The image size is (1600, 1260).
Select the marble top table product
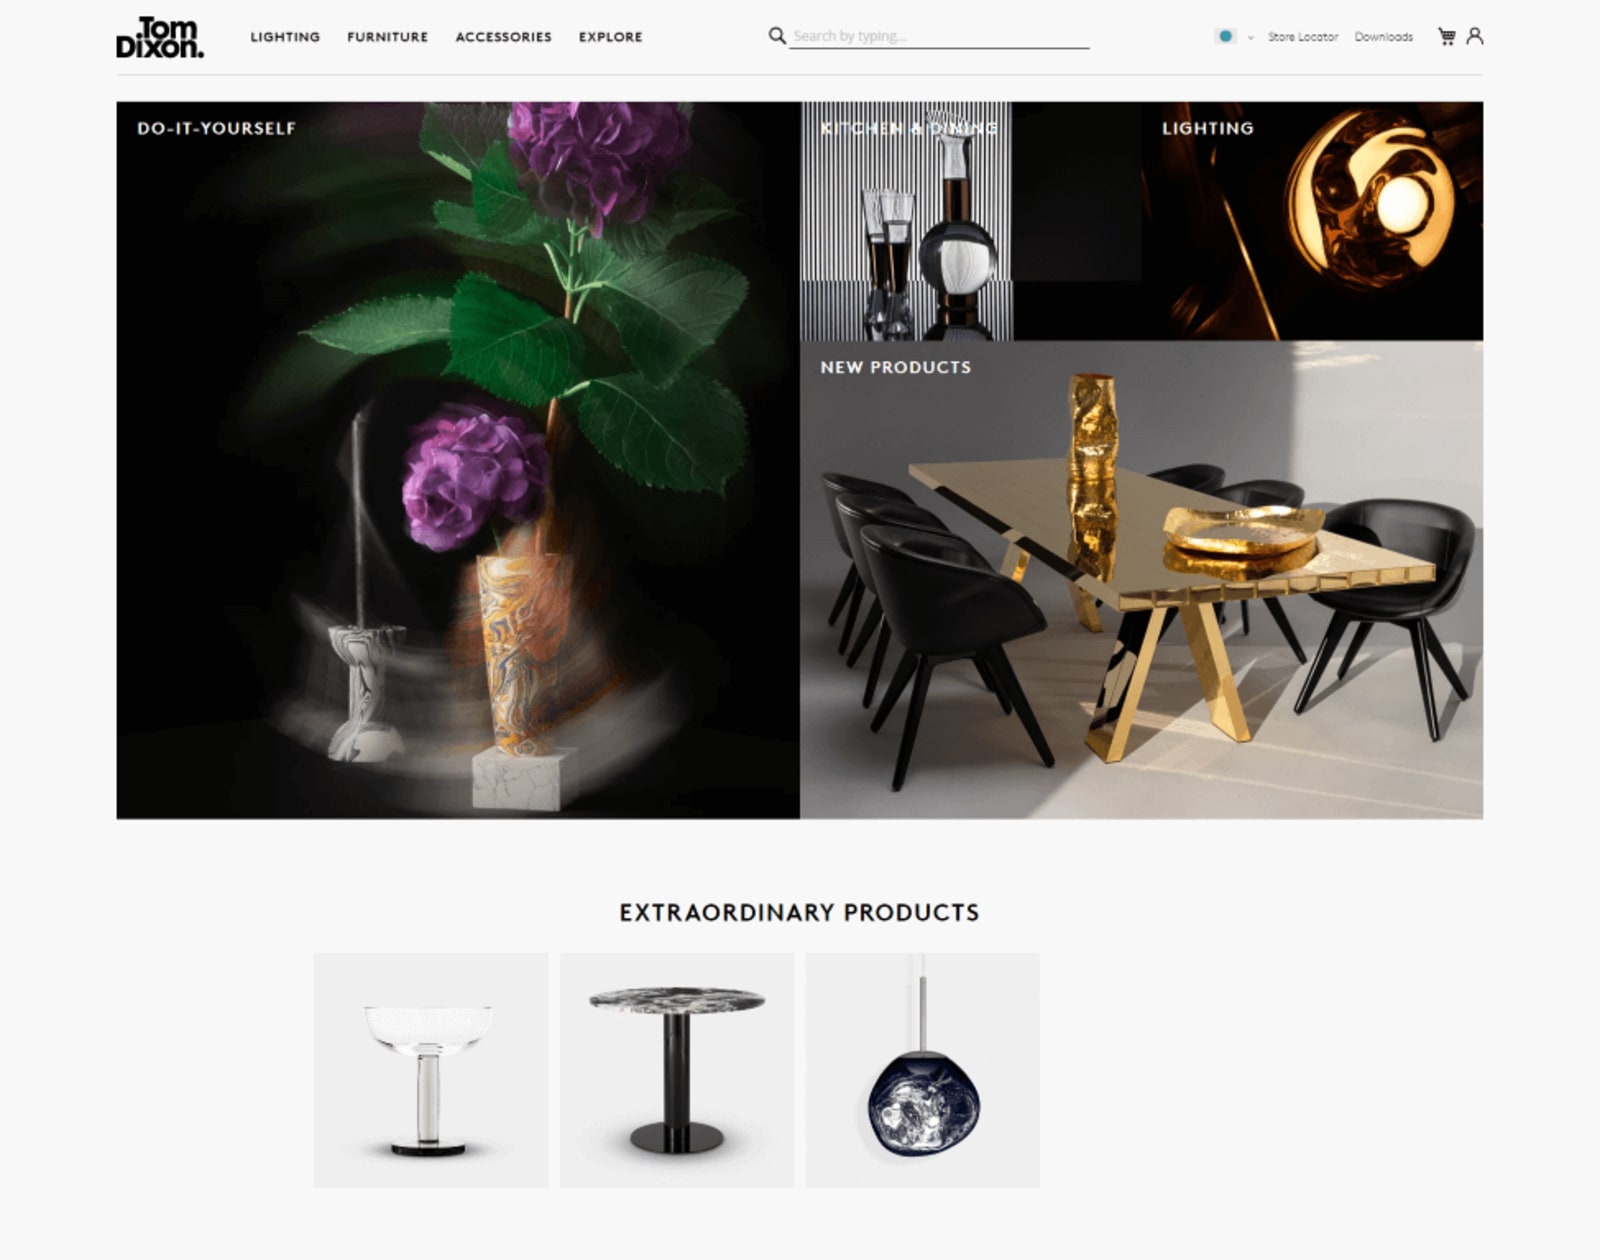677,1070
